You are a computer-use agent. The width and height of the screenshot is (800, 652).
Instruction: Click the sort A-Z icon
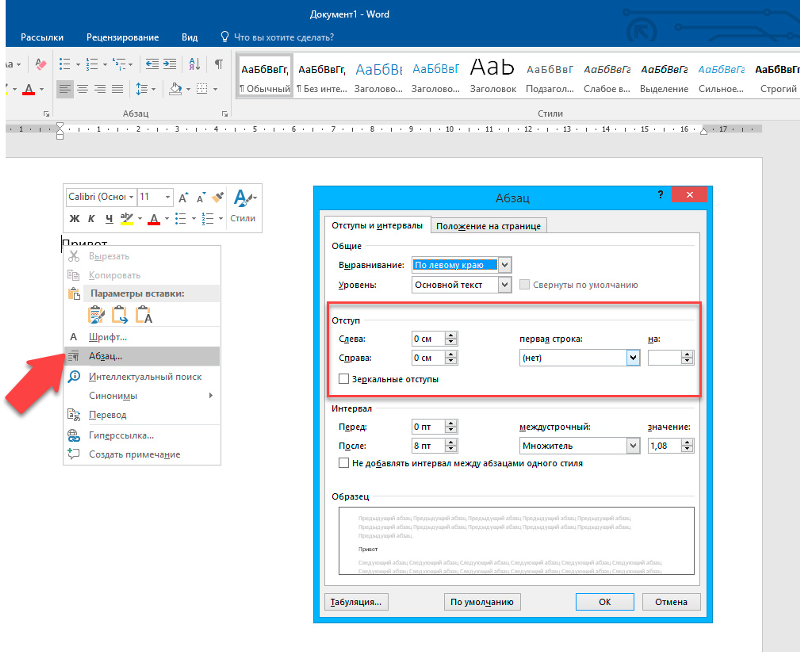pyautogui.click(x=194, y=64)
